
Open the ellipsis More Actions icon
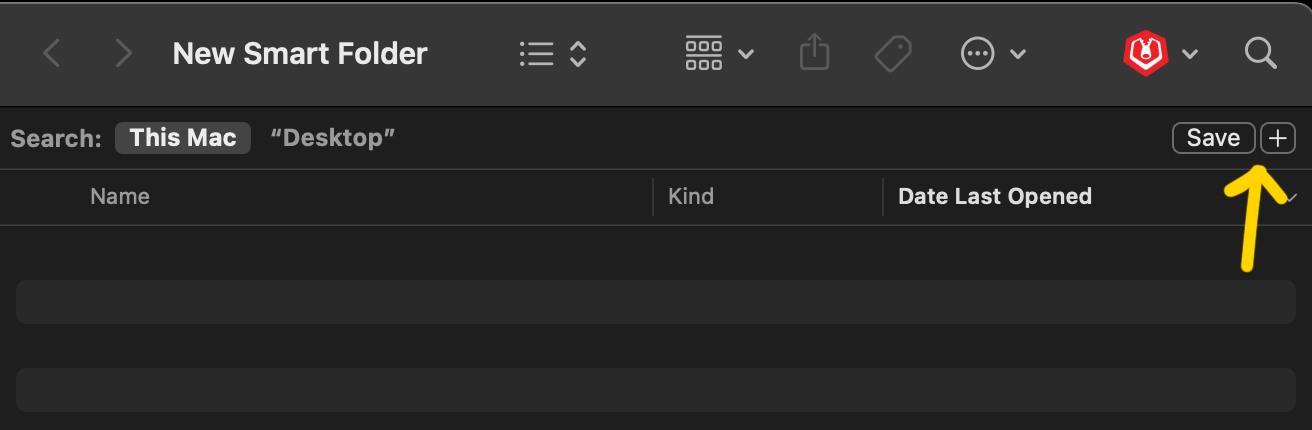tap(977, 53)
